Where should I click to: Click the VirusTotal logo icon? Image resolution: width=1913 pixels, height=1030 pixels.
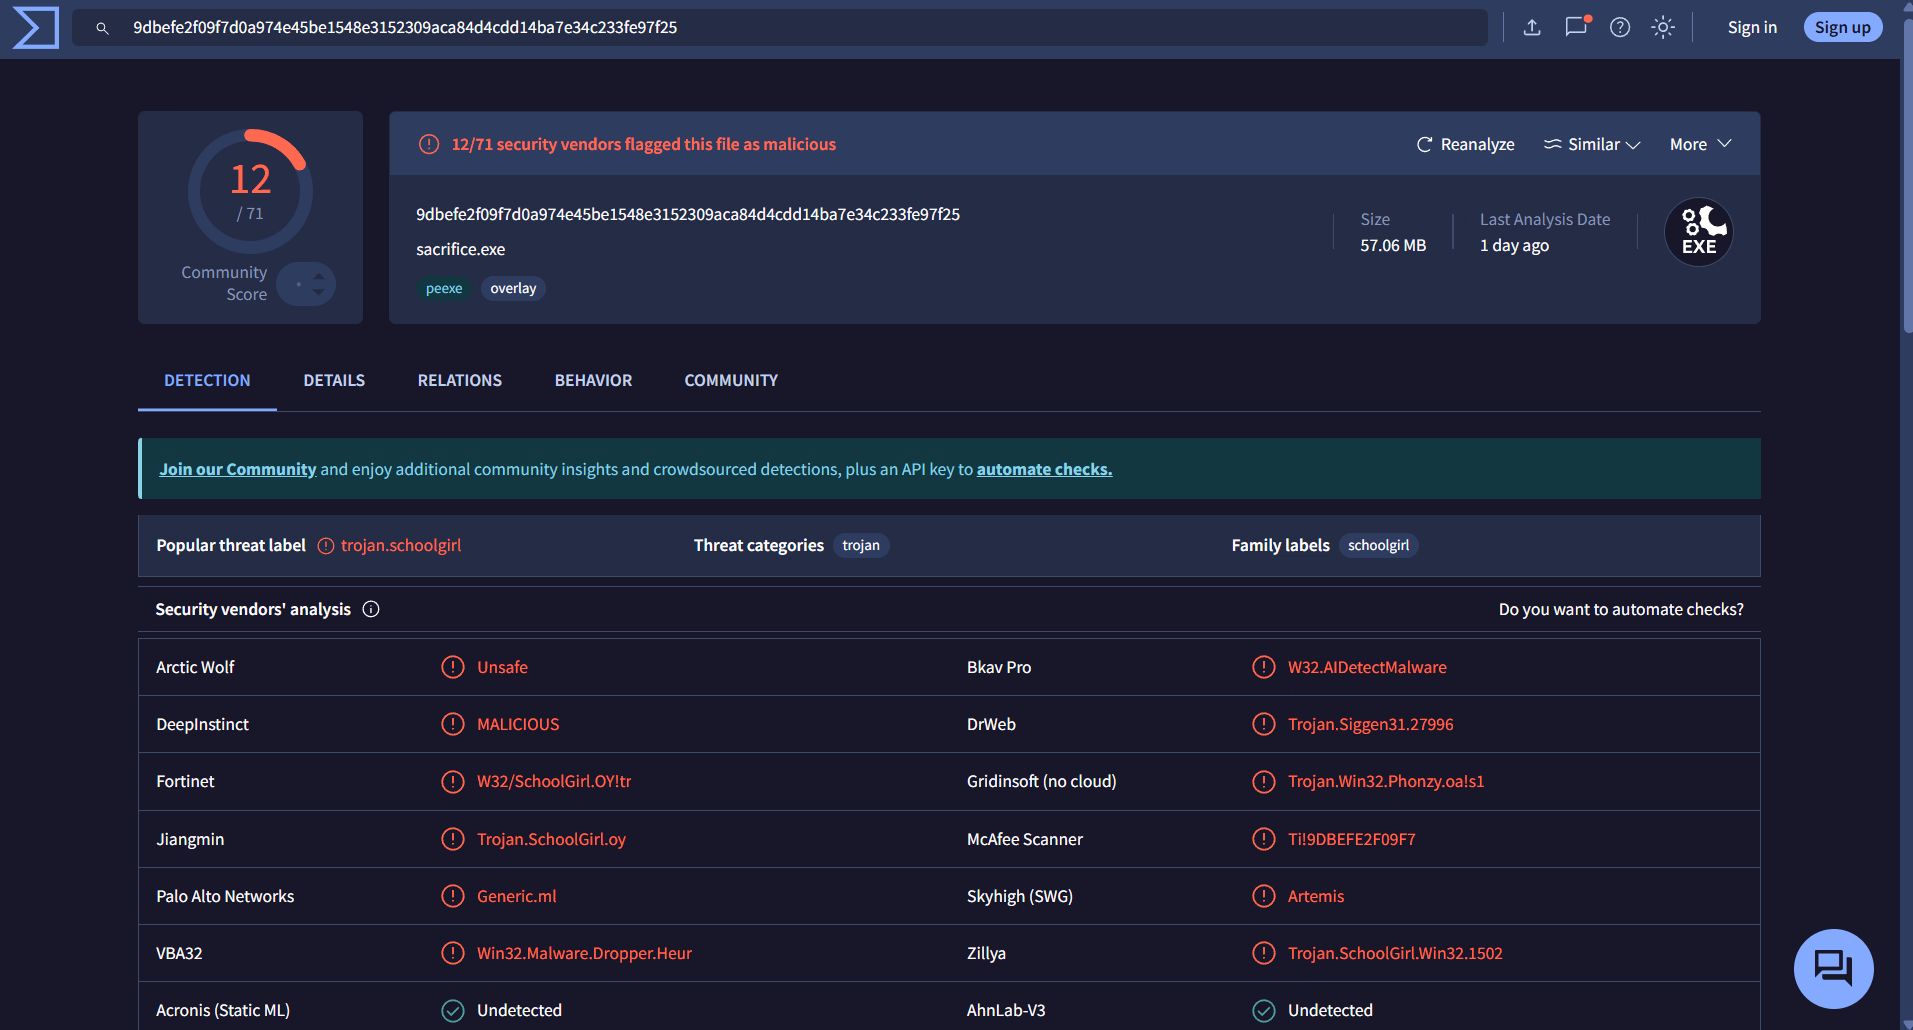click(x=36, y=27)
